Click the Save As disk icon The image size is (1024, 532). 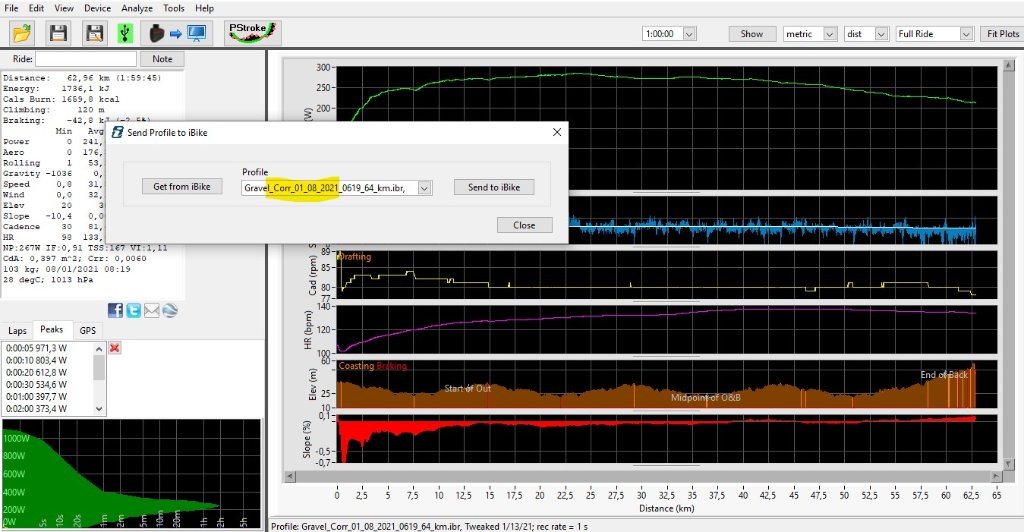point(94,33)
